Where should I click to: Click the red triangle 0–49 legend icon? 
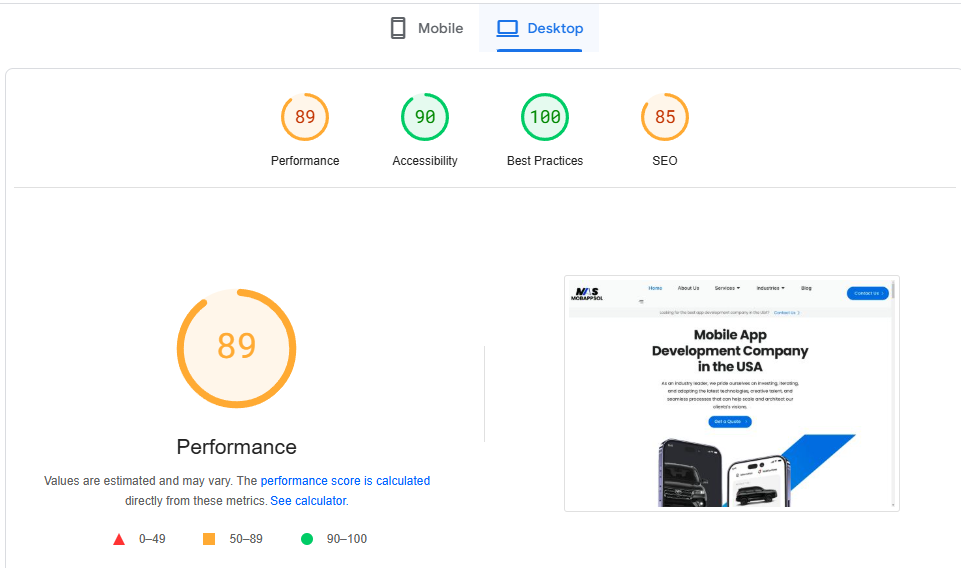[x=119, y=539]
